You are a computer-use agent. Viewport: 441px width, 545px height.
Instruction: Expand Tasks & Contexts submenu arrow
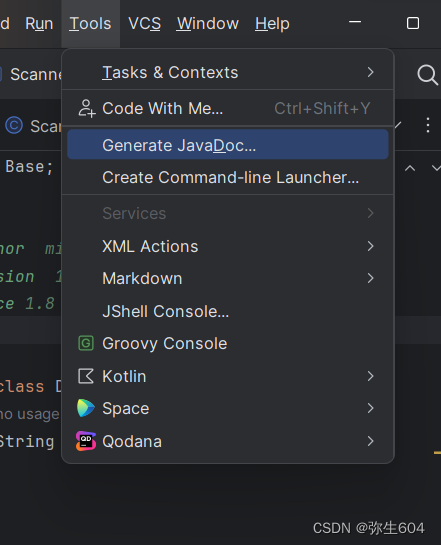370,72
